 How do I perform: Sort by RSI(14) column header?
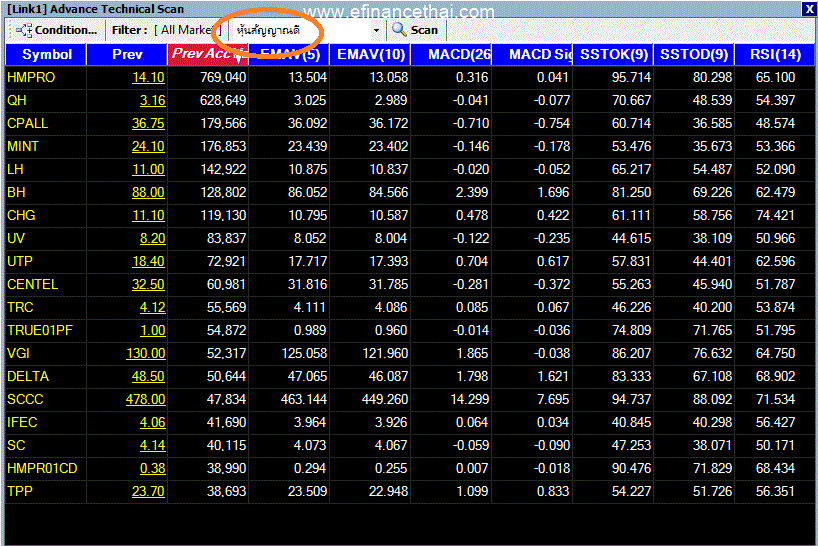point(775,54)
